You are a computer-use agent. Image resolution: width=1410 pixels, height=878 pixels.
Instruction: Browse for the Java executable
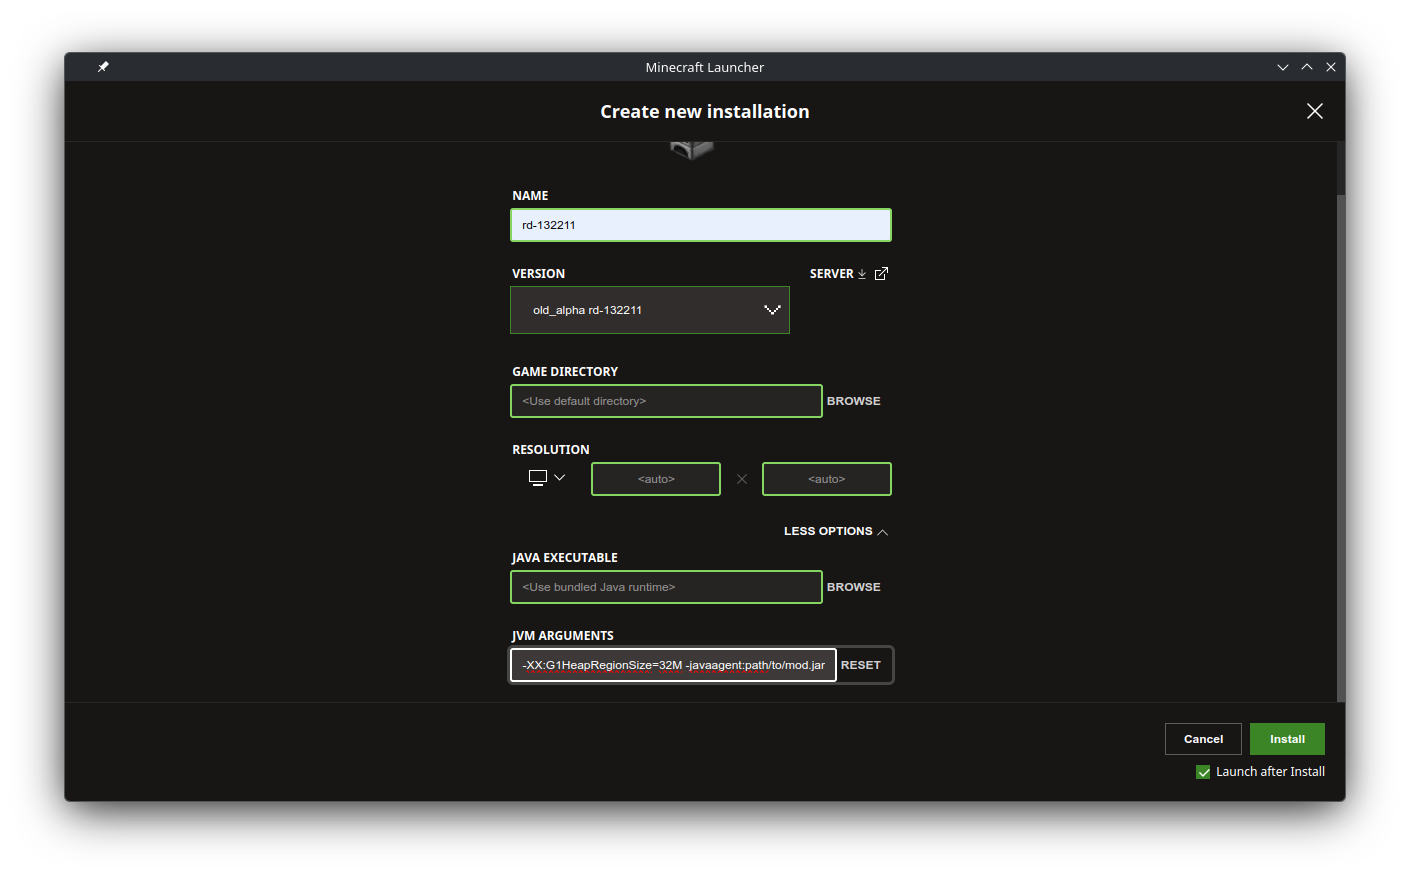click(854, 587)
